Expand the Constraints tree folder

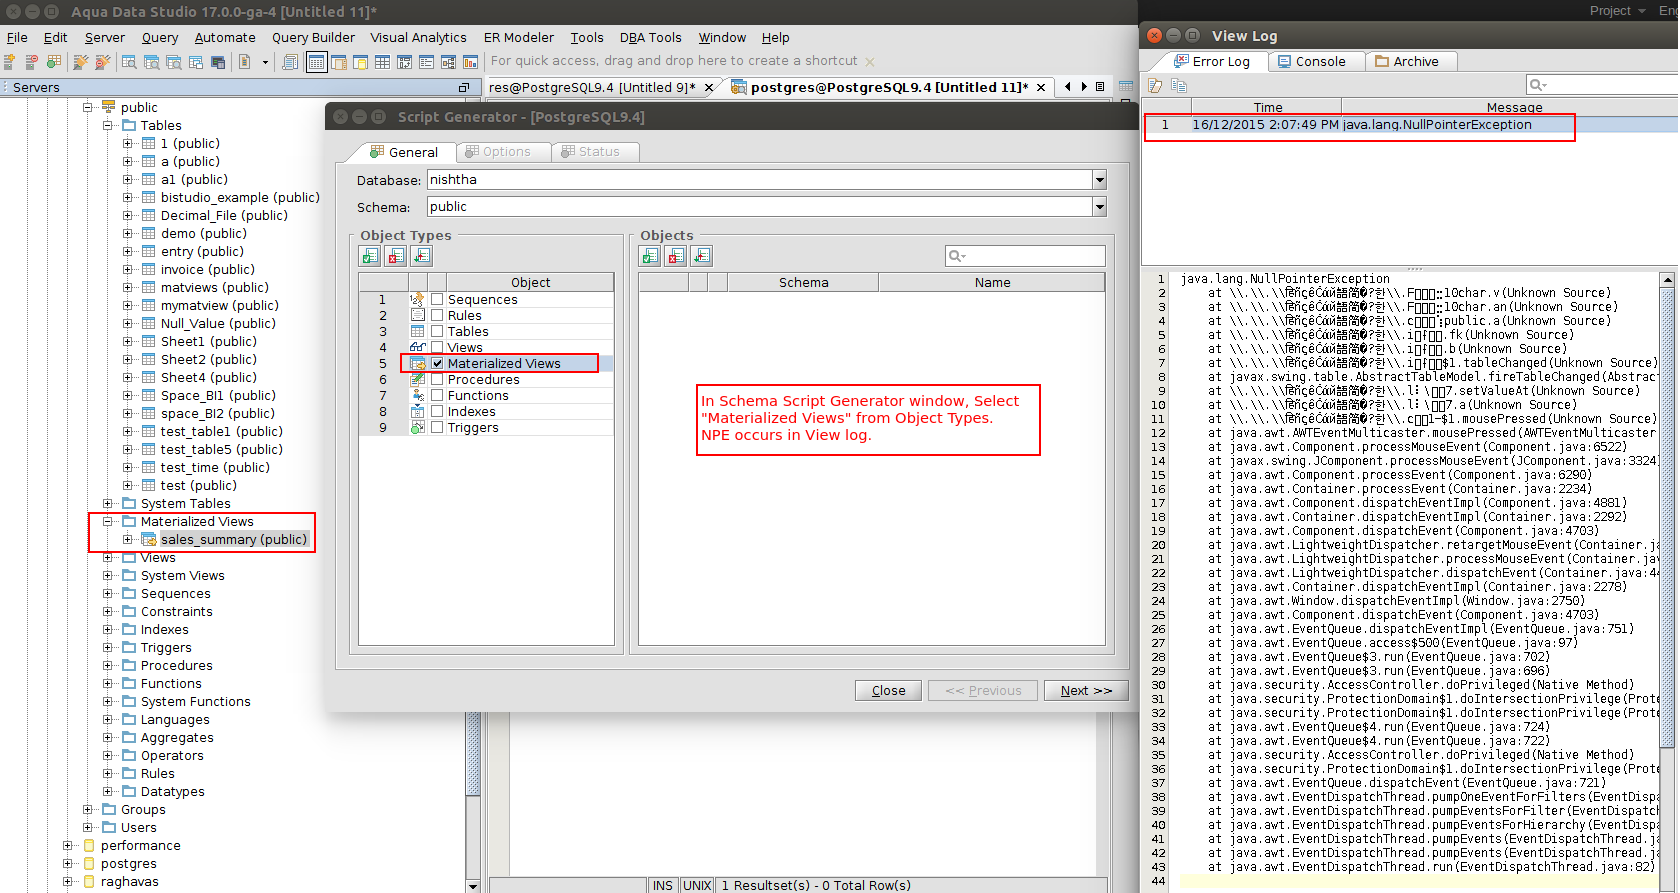(x=108, y=612)
